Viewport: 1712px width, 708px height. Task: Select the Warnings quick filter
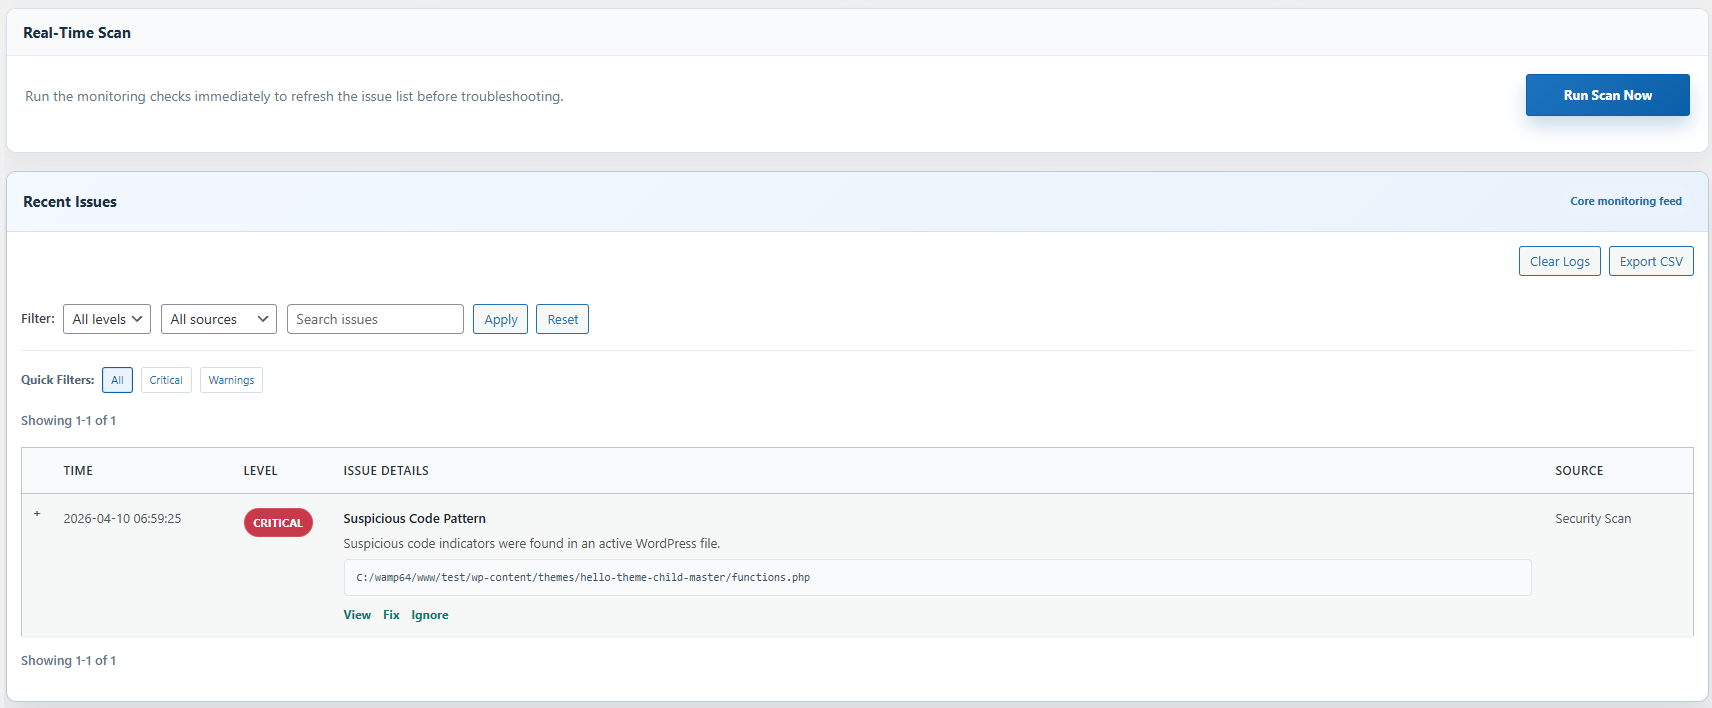[x=231, y=380]
